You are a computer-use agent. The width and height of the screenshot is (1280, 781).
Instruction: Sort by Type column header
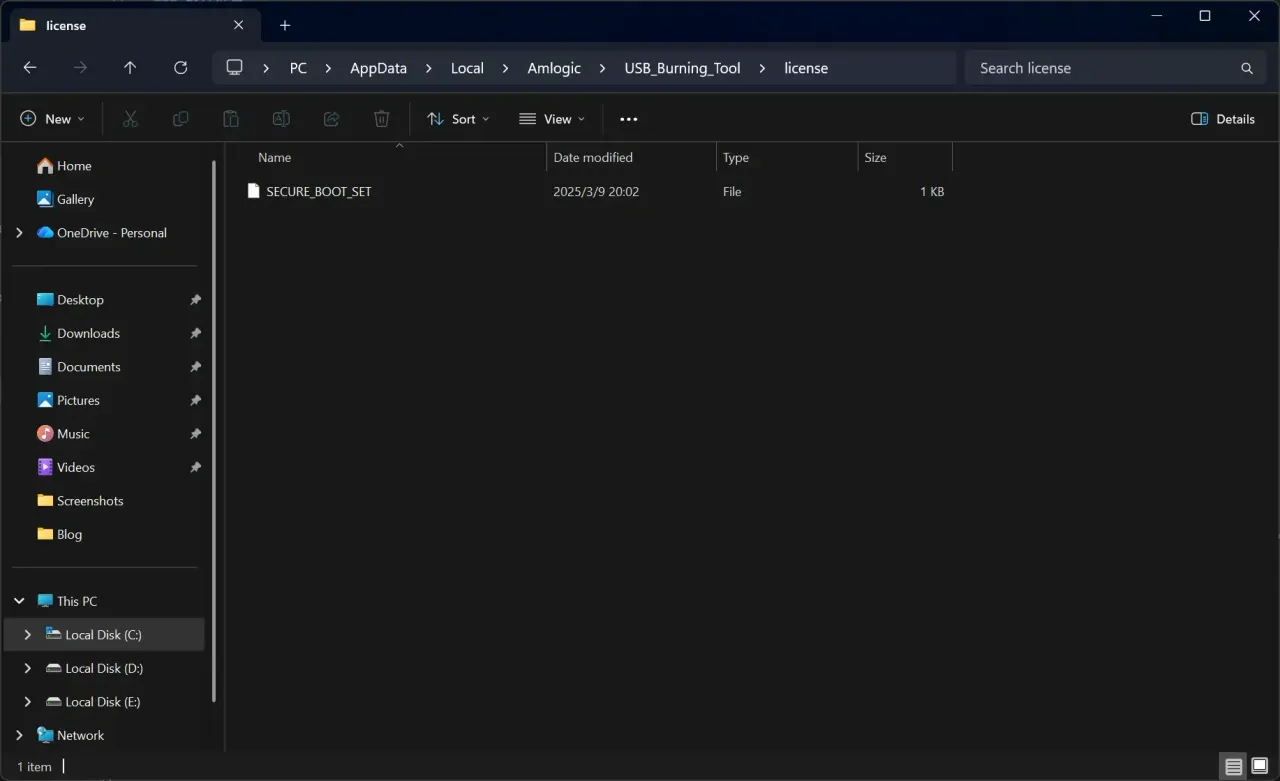click(x=787, y=157)
